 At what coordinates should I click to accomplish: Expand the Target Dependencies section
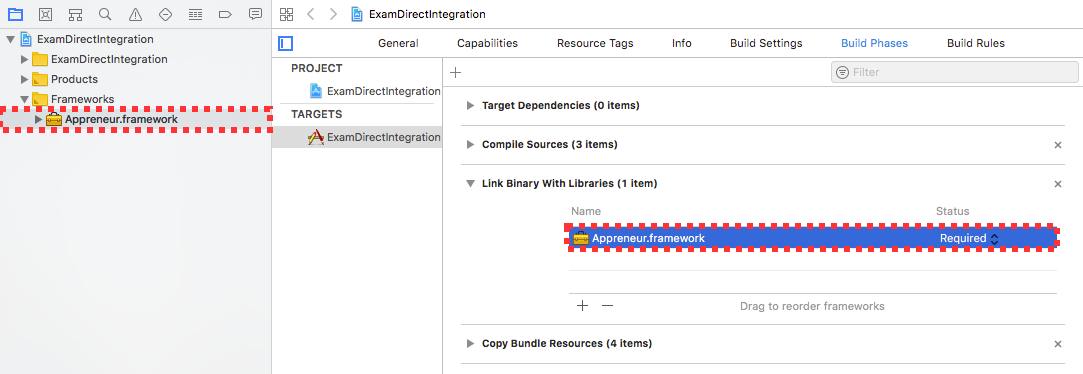[x=471, y=106]
